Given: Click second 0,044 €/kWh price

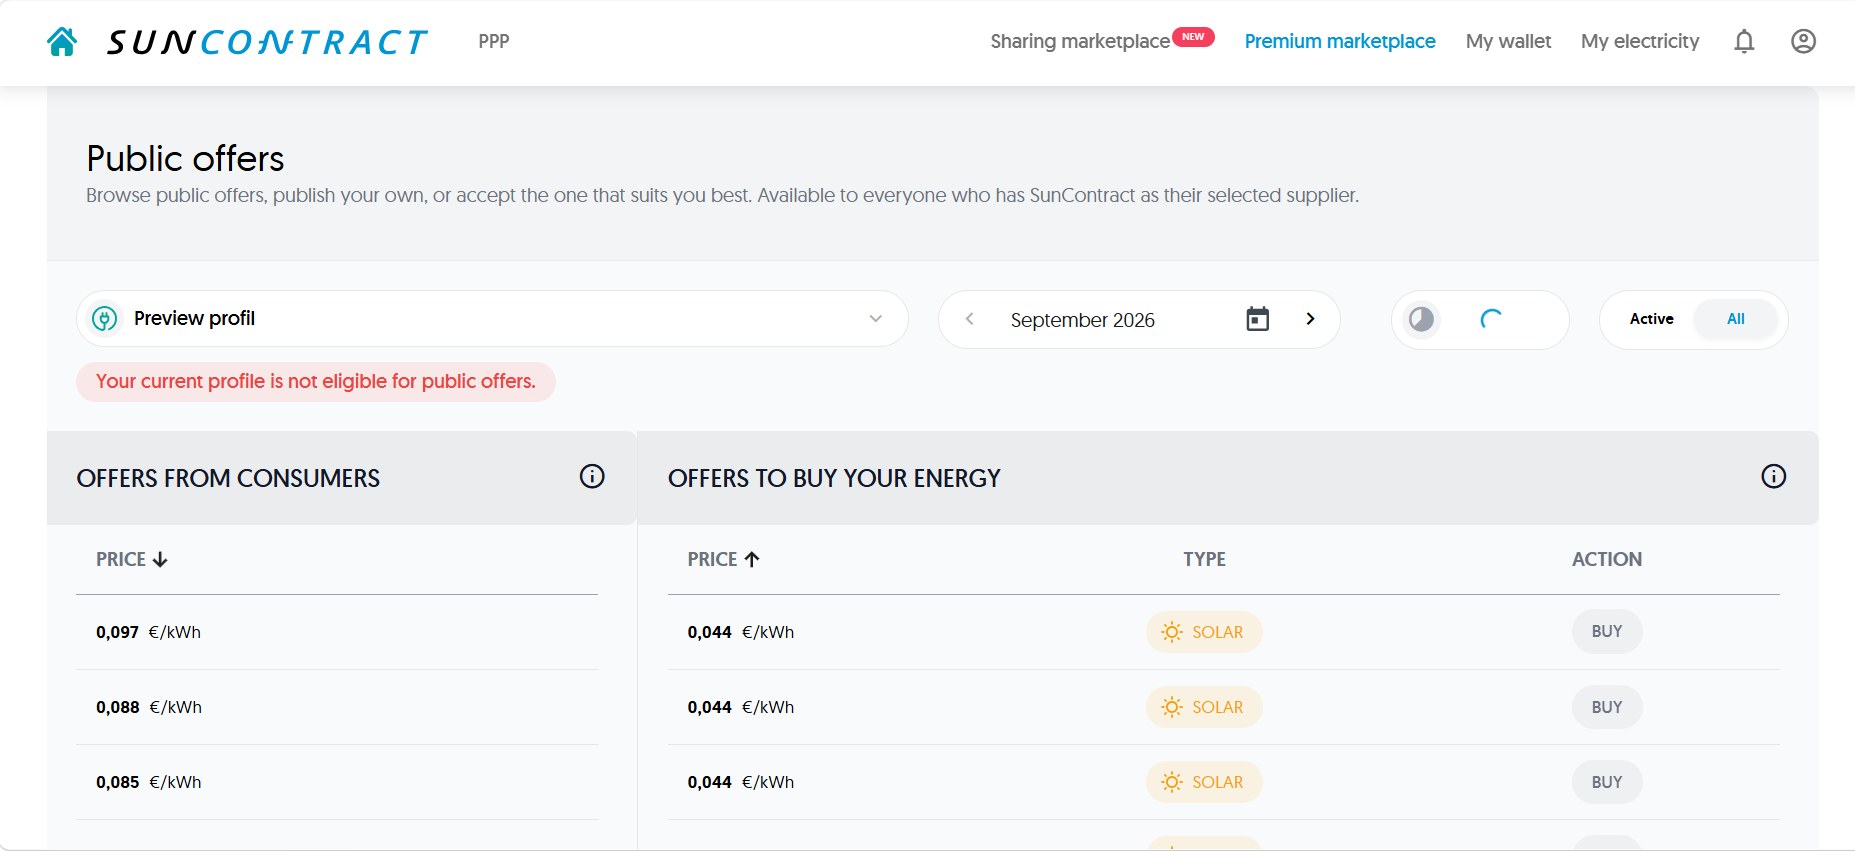Looking at the screenshot, I should tap(740, 707).
